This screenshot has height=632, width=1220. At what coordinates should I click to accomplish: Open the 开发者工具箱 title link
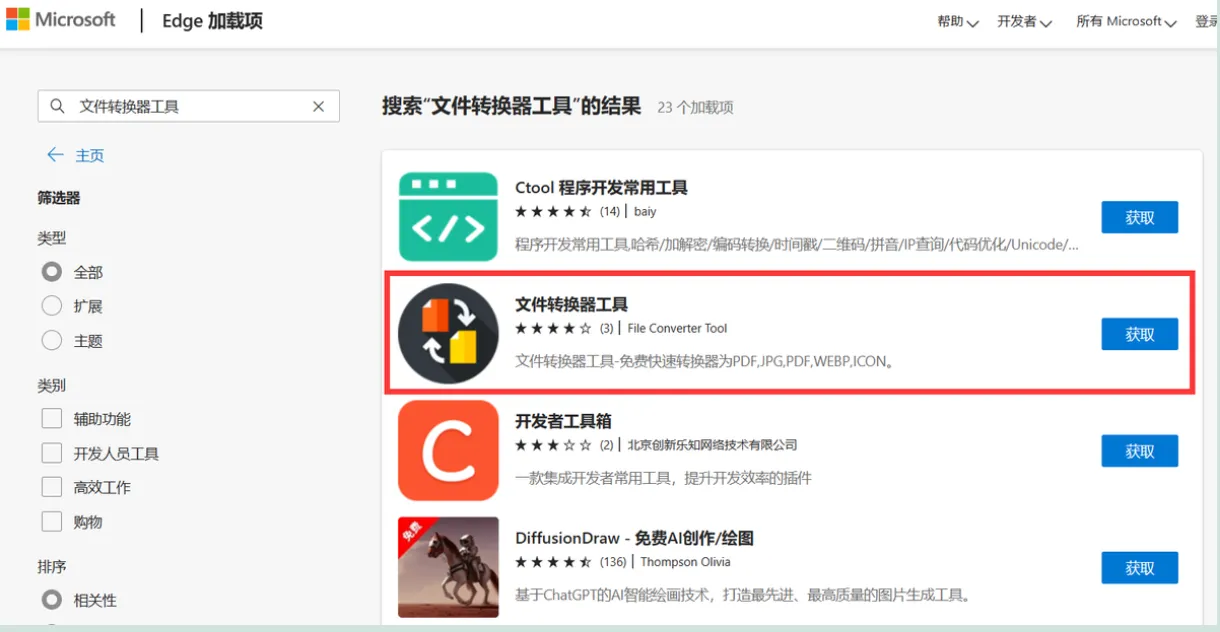coord(563,422)
